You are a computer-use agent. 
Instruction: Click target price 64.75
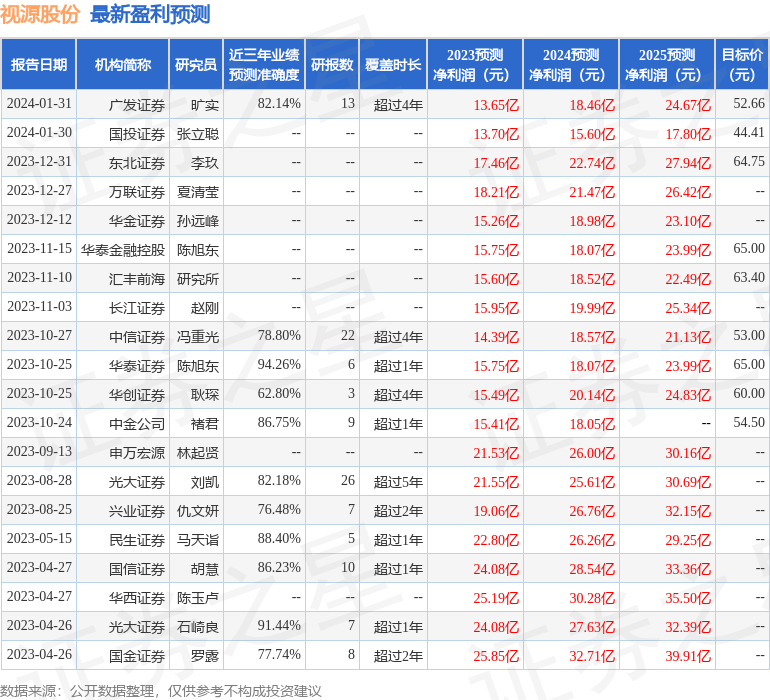point(749,162)
